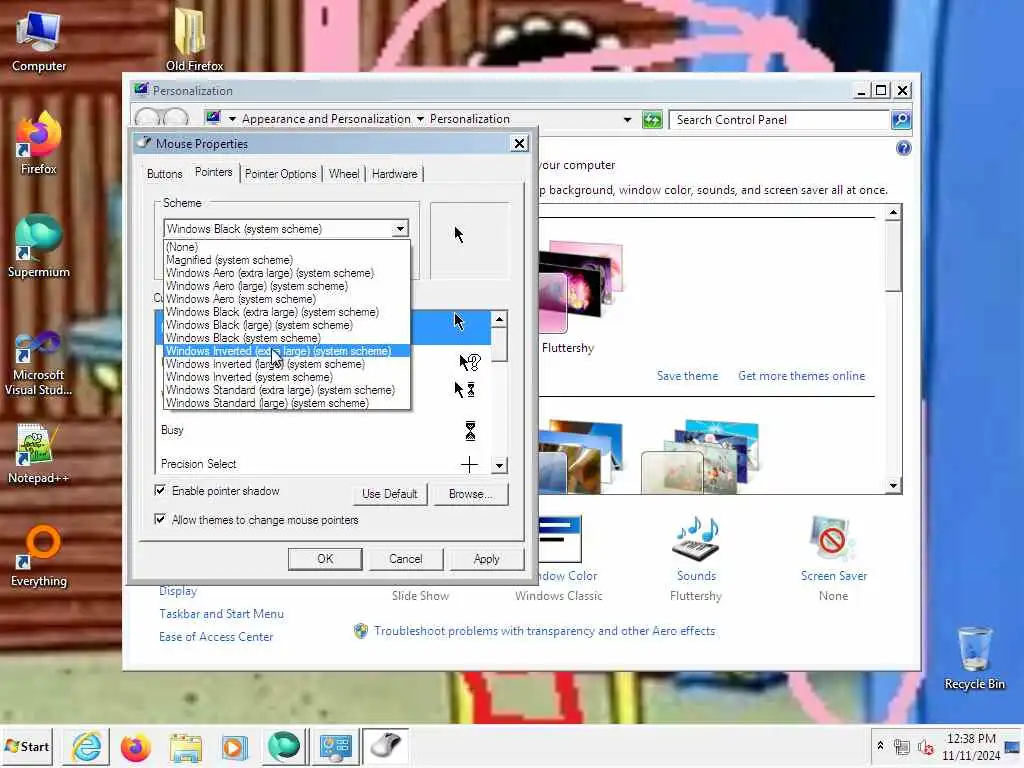Viewport: 1024px width, 768px height.
Task: Click Get more themes online link
Action: click(801, 376)
